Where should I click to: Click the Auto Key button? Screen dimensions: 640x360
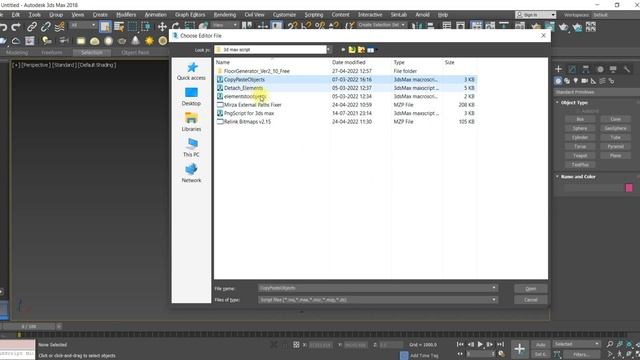tap(540, 345)
